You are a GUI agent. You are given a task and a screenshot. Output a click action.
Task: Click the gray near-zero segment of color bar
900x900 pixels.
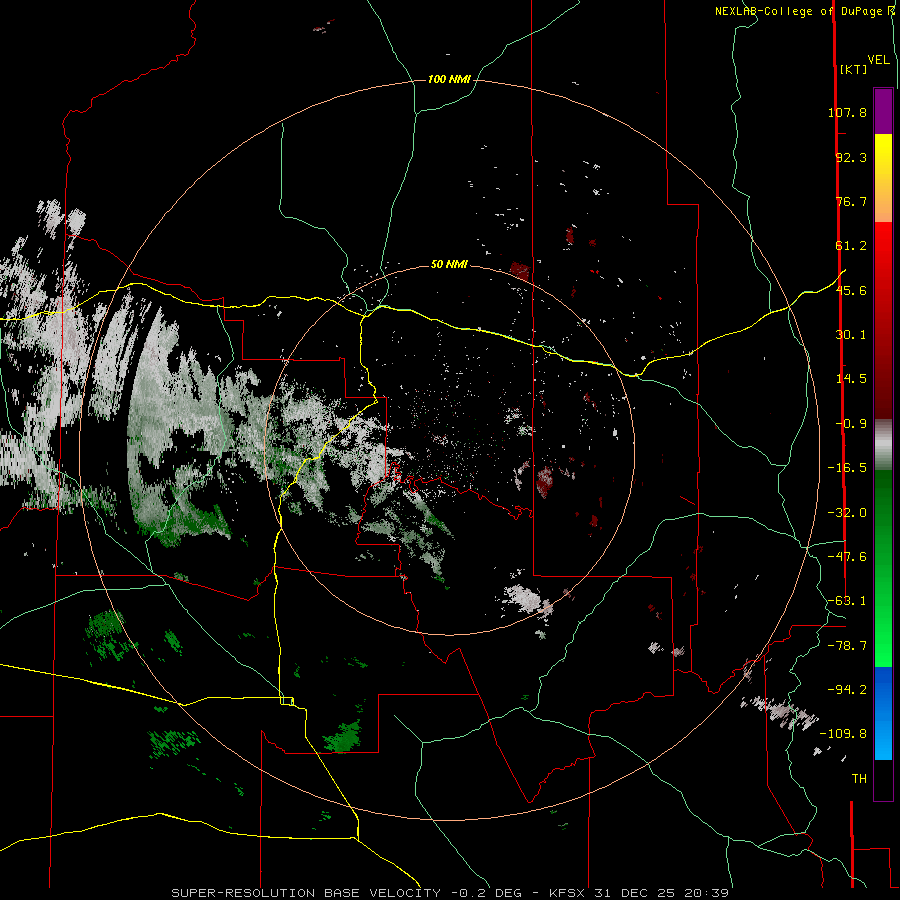883,442
